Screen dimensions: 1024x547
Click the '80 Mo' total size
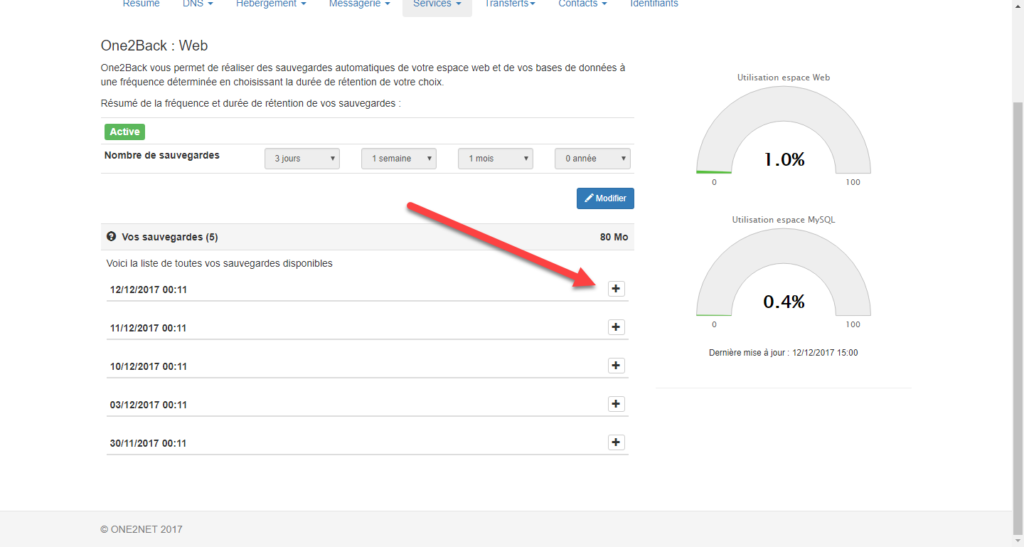click(x=614, y=237)
